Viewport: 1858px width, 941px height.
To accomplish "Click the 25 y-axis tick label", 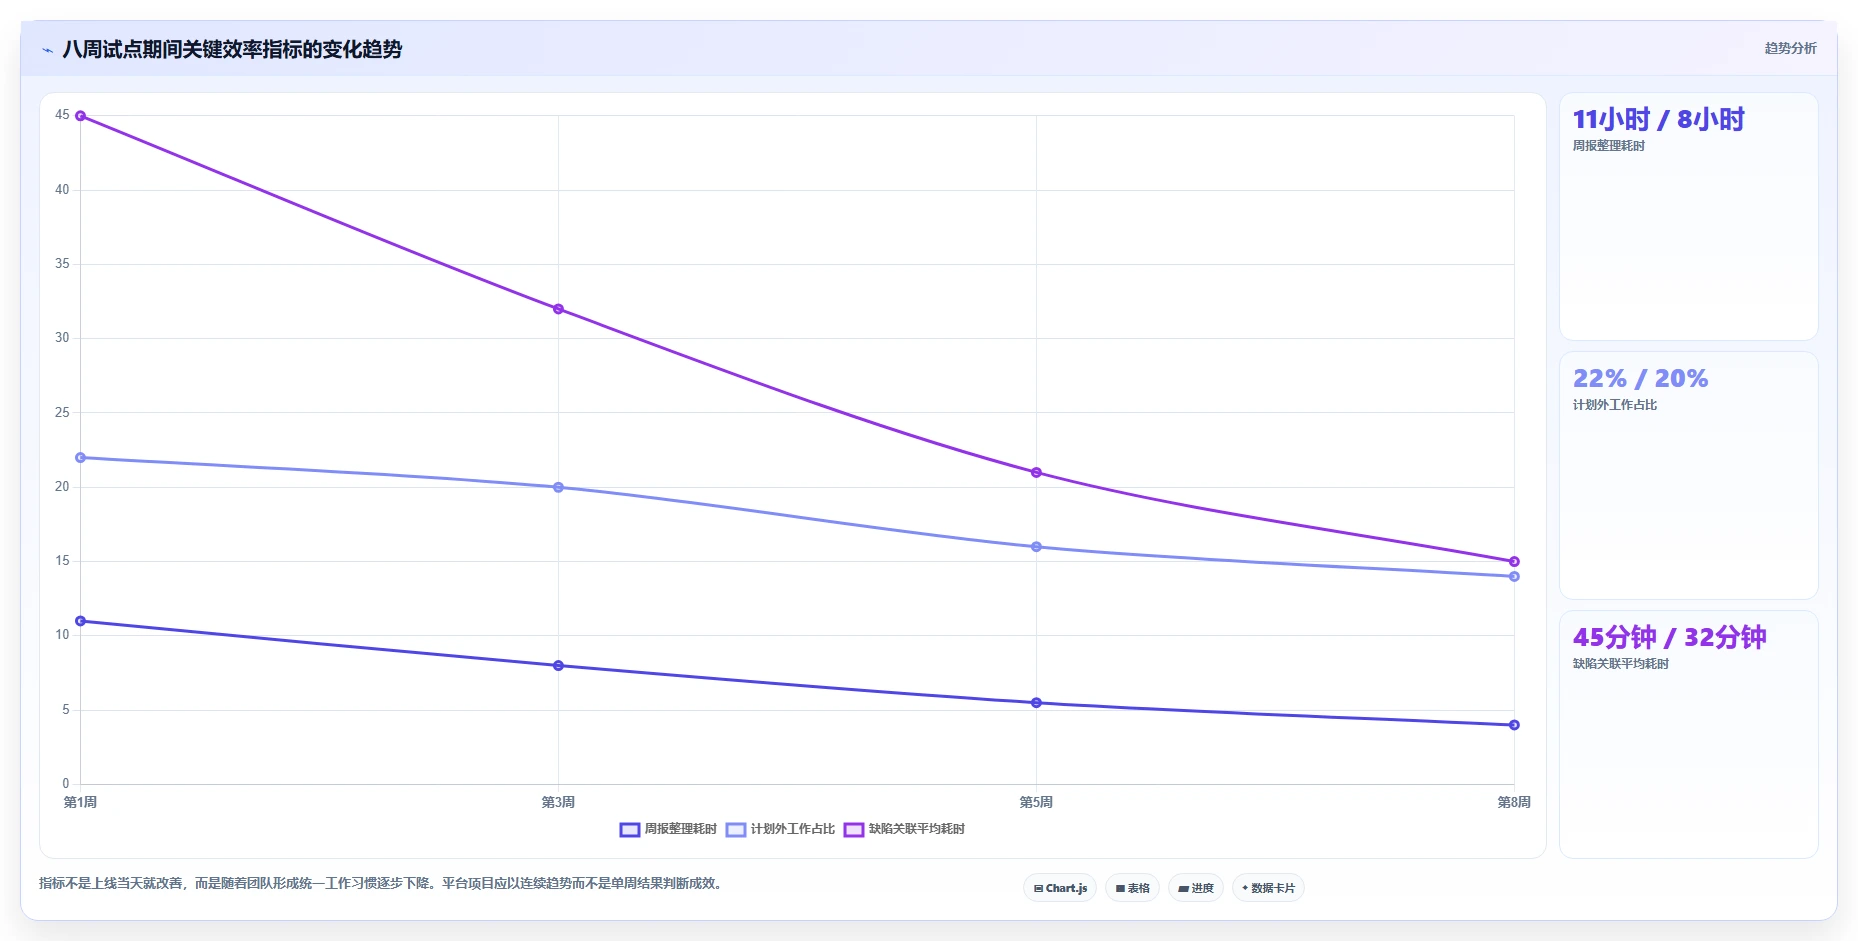I will (62, 412).
